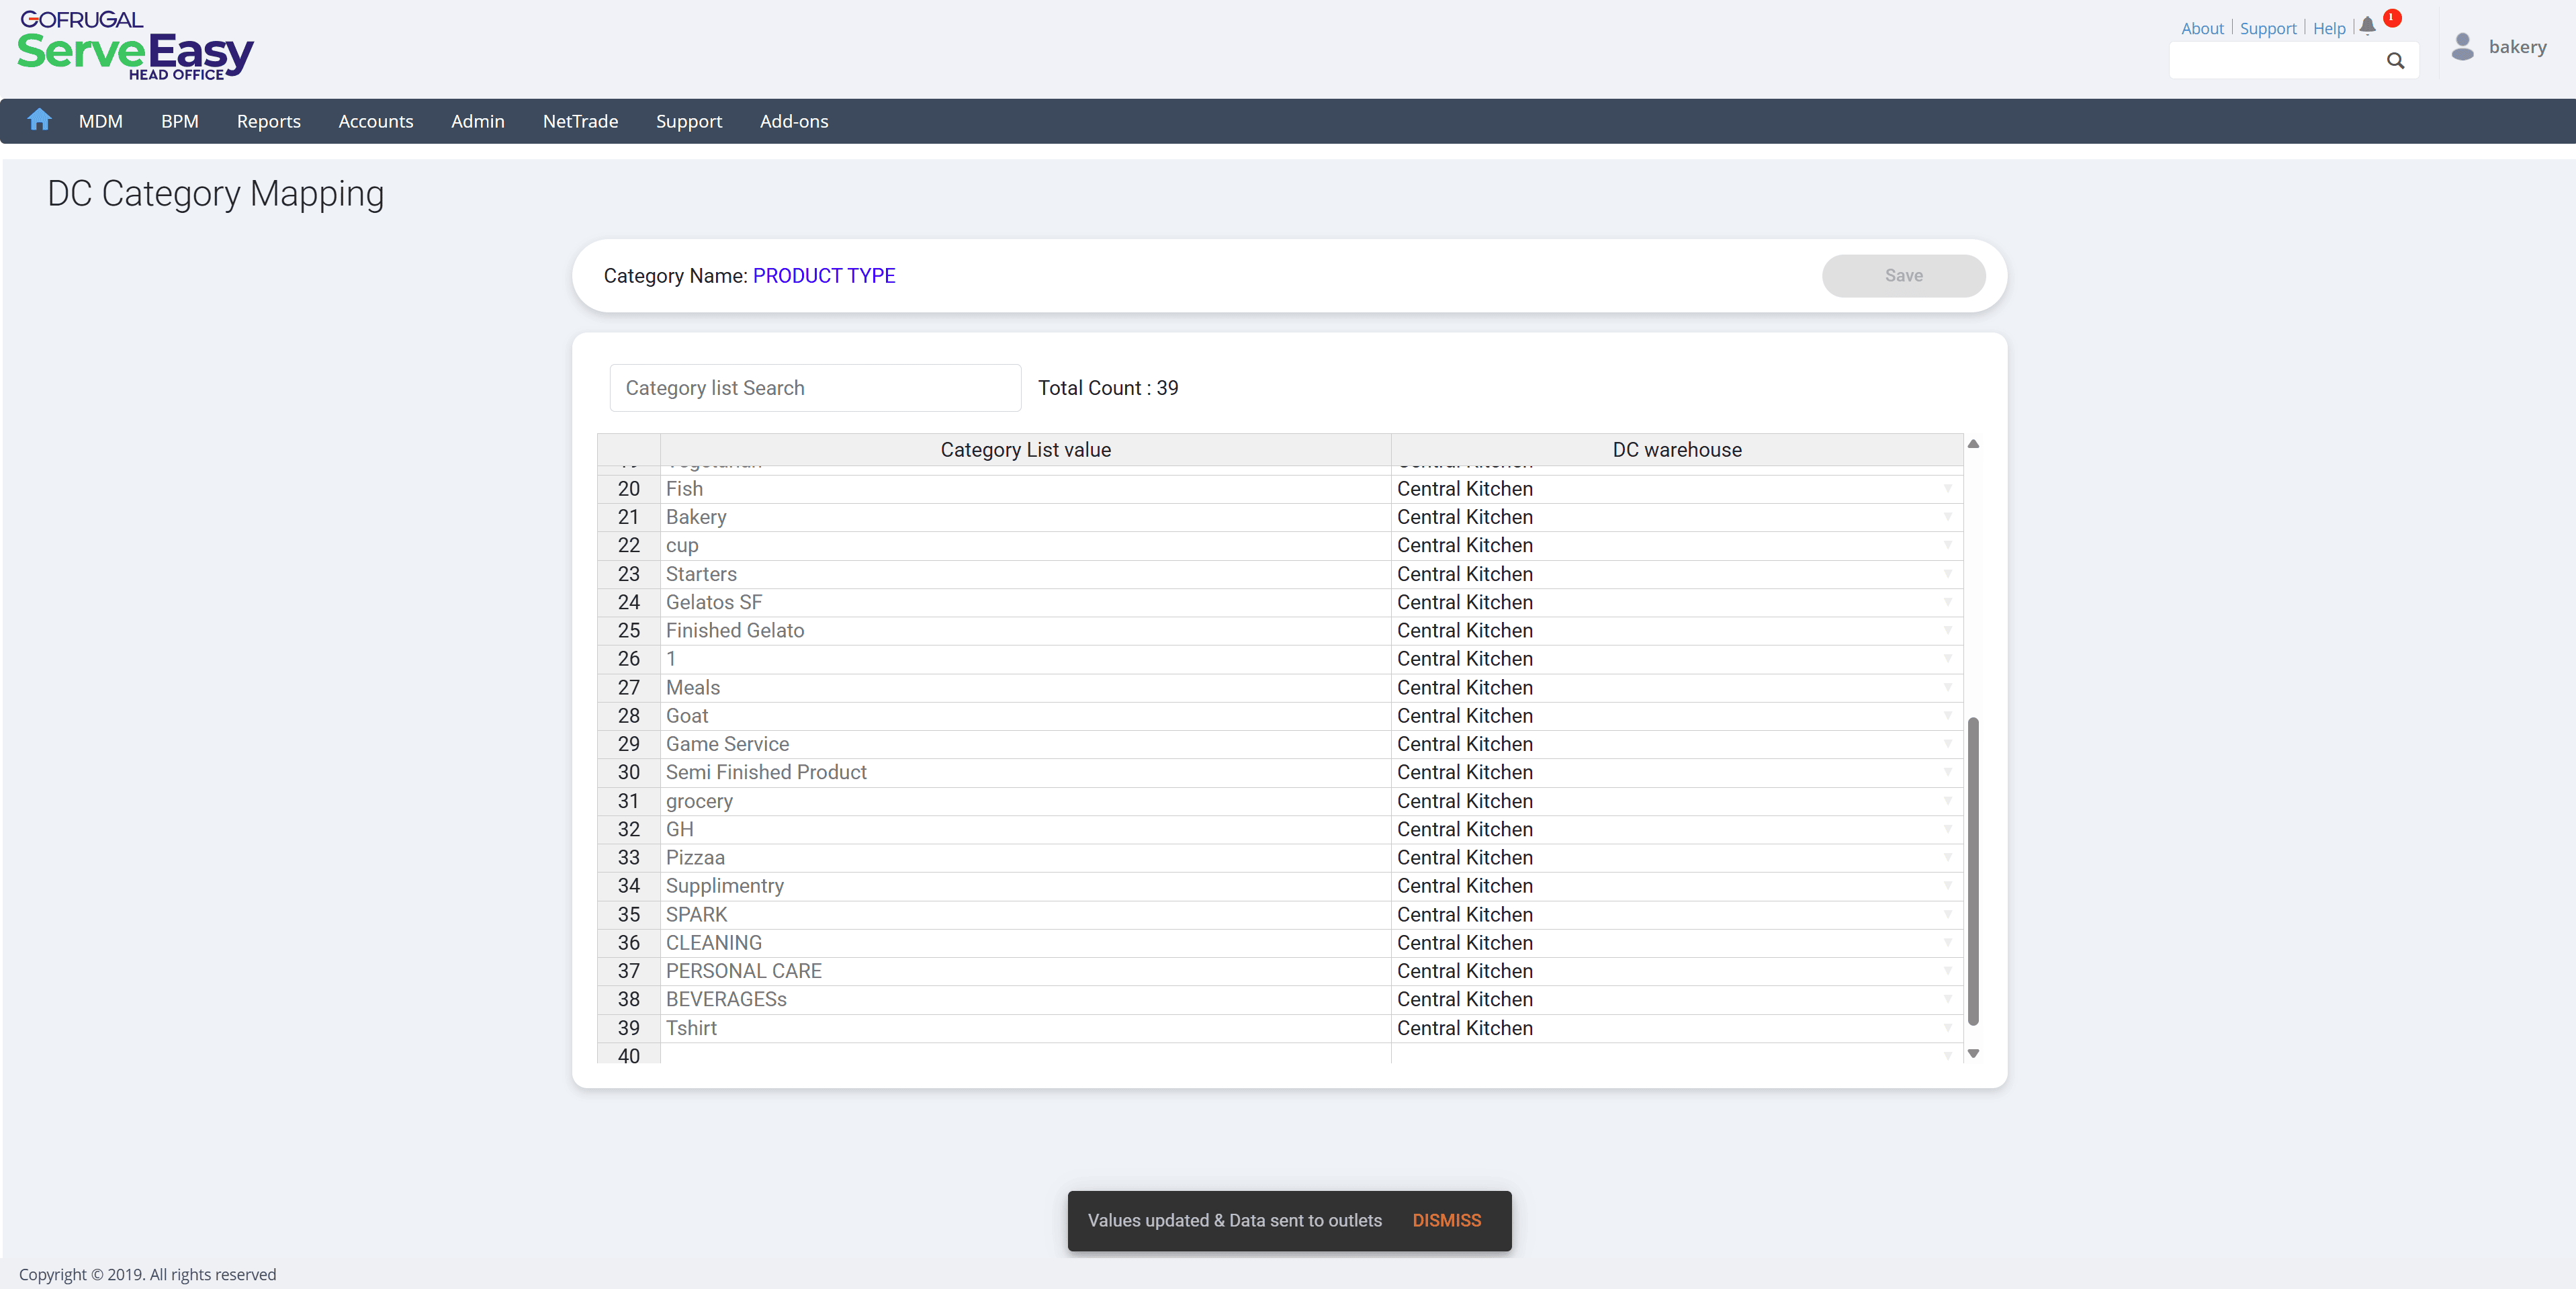Go to the home icon in navbar
Image resolution: width=2576 pixels, height=1289 pixels.
pyautogui.click(x=39, y=120)
